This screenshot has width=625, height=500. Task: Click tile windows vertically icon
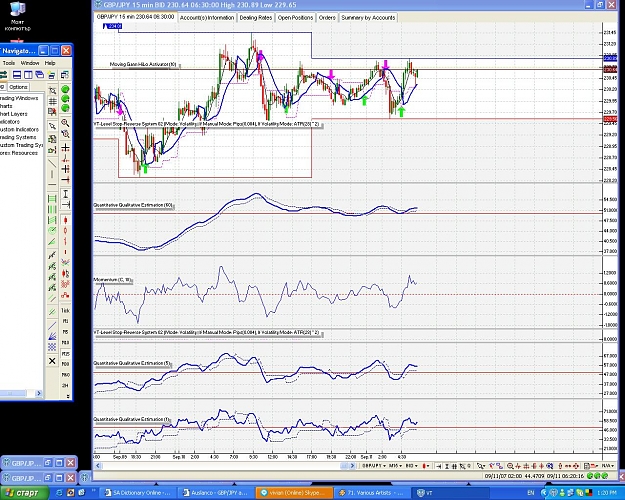(28, 75)
